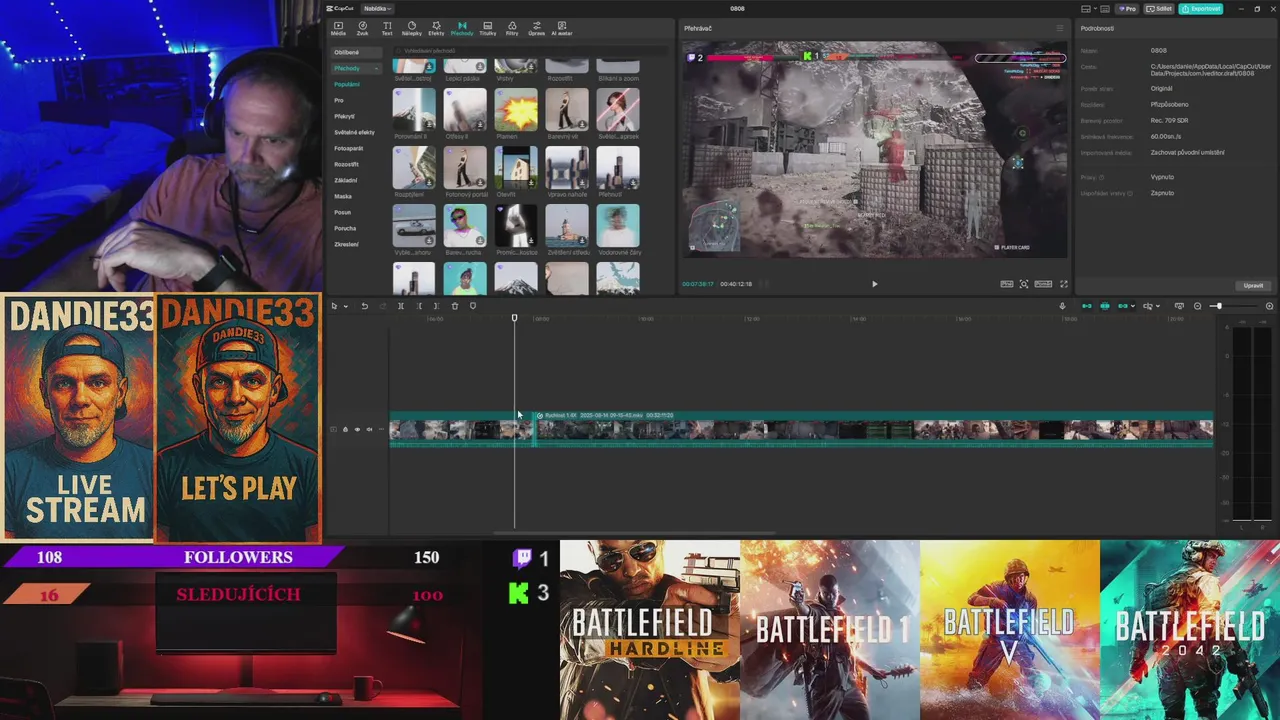Select the Zkreslení transitions category
1280x720 pixels.
click(346, 244)
